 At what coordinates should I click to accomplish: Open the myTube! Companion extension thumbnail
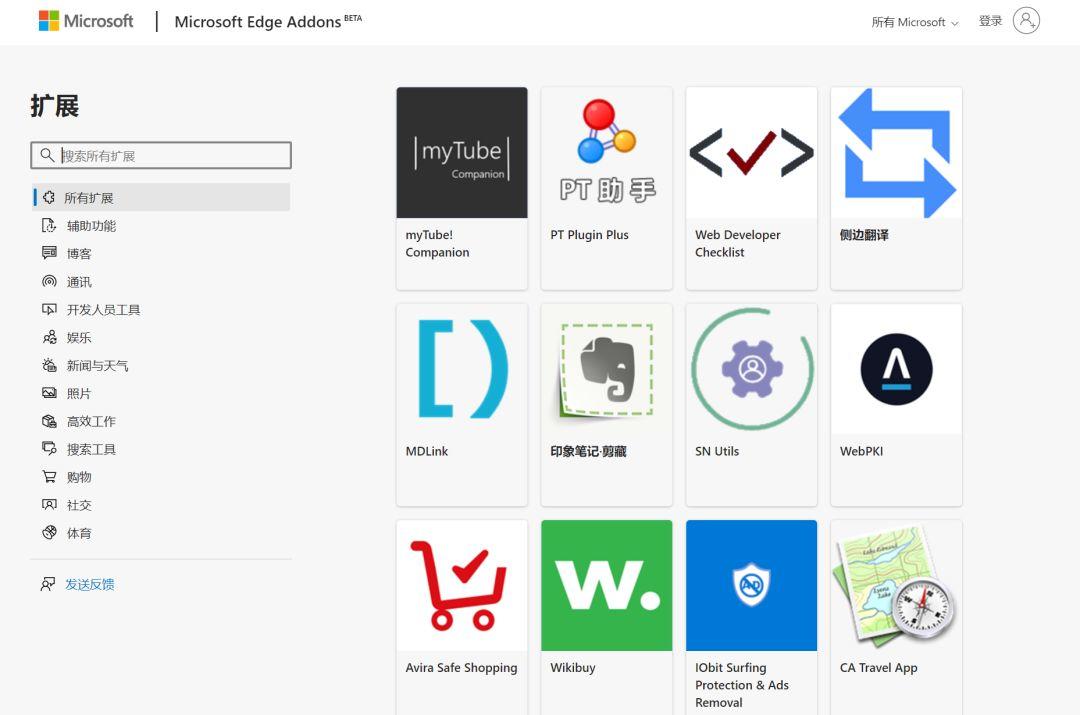click(461, 152)
